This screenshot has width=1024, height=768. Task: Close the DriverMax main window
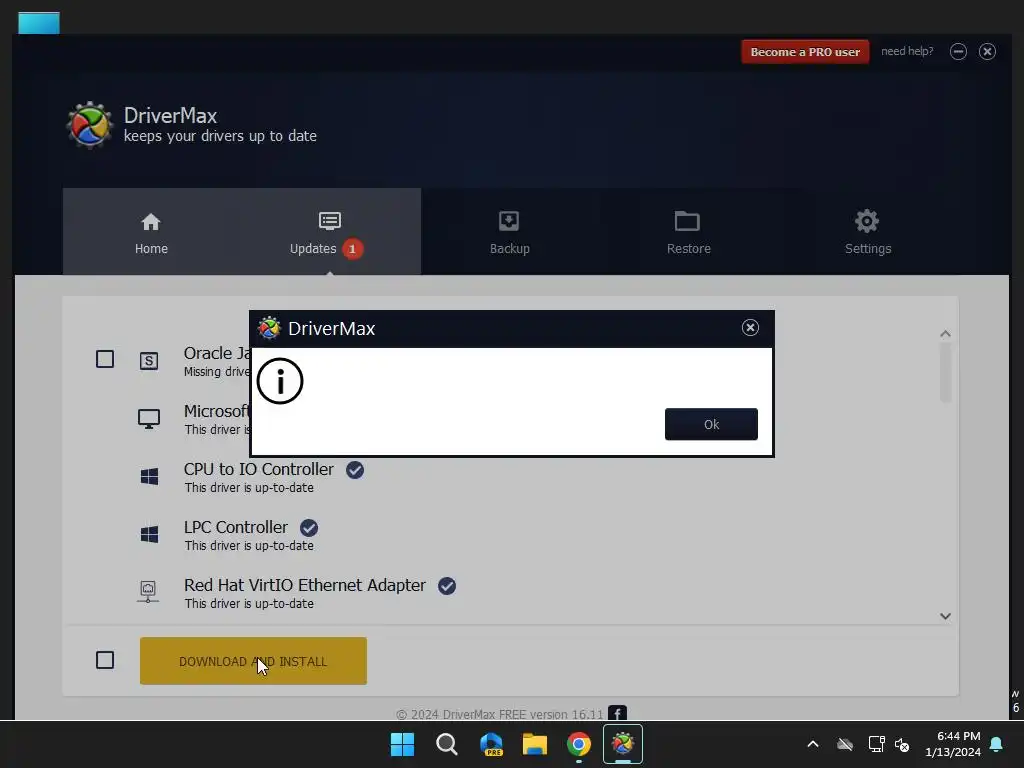[987, 52]
